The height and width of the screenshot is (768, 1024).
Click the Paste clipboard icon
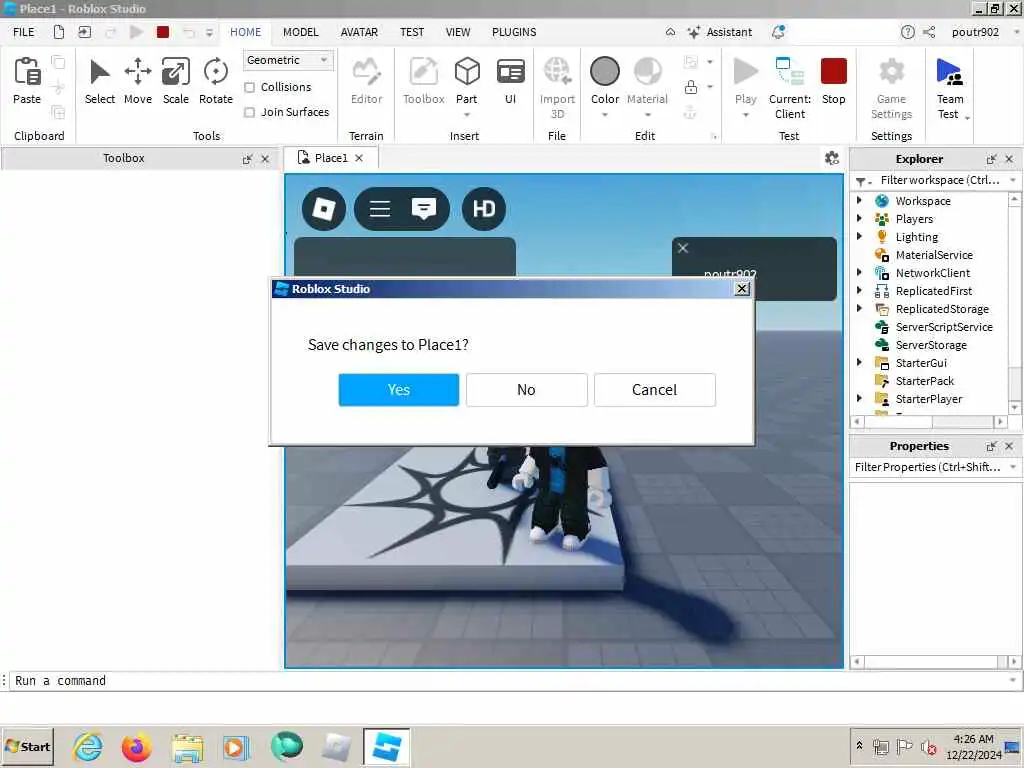[27, 72]
